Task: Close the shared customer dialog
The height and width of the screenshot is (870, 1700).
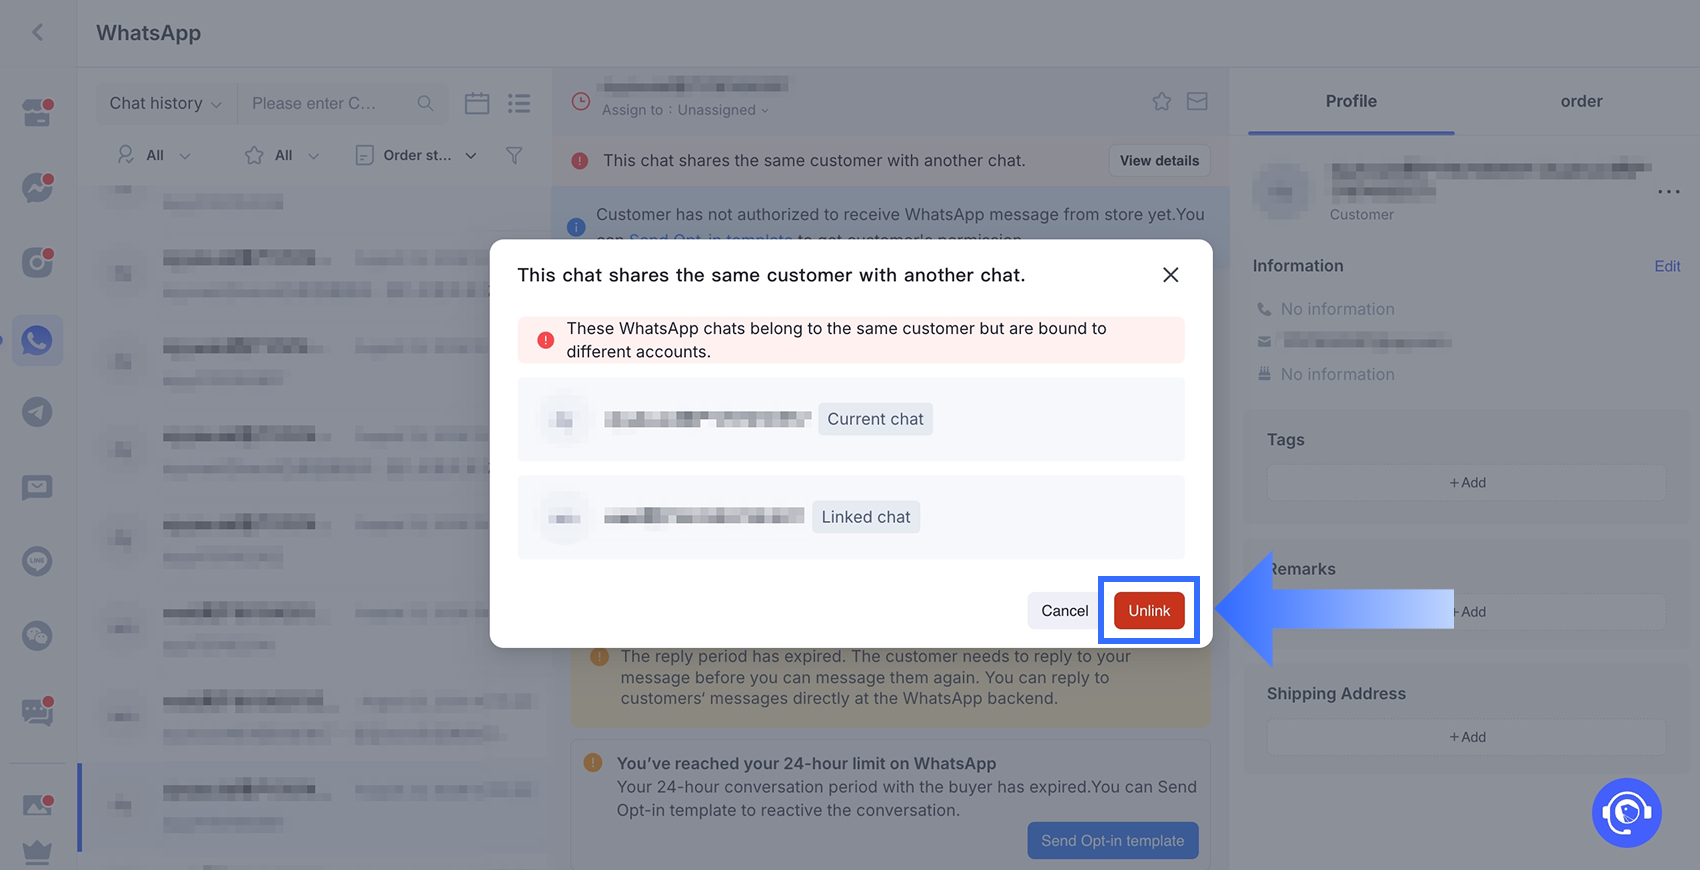Action: pyautogui.click(x=1170, y=275)
